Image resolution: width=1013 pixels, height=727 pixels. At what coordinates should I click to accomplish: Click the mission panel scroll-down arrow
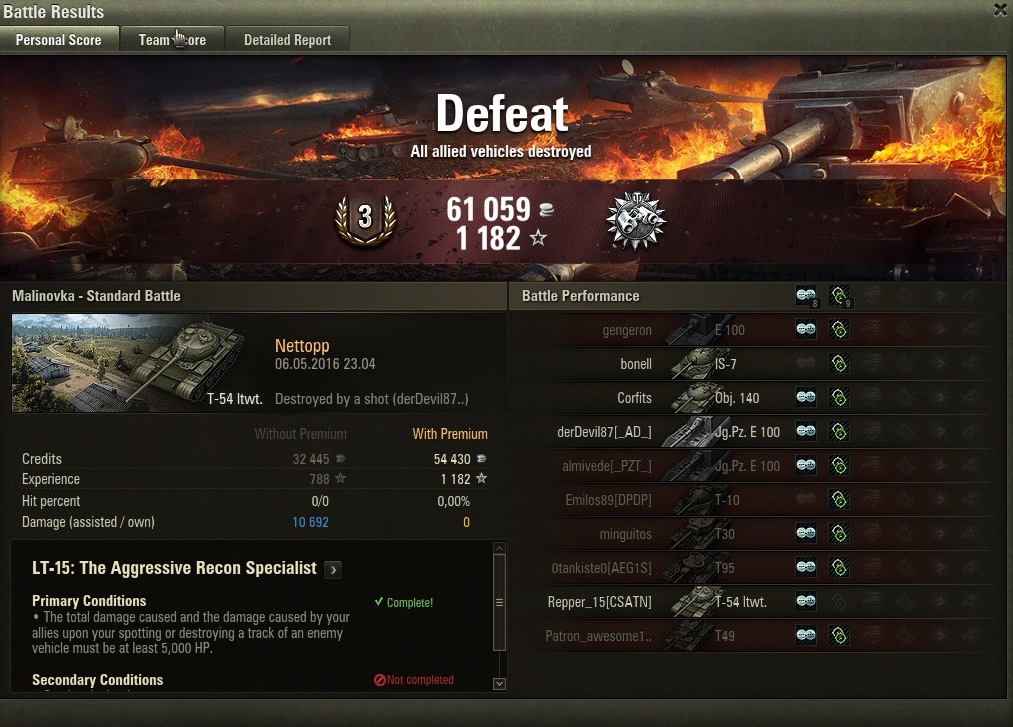point(499,684)
